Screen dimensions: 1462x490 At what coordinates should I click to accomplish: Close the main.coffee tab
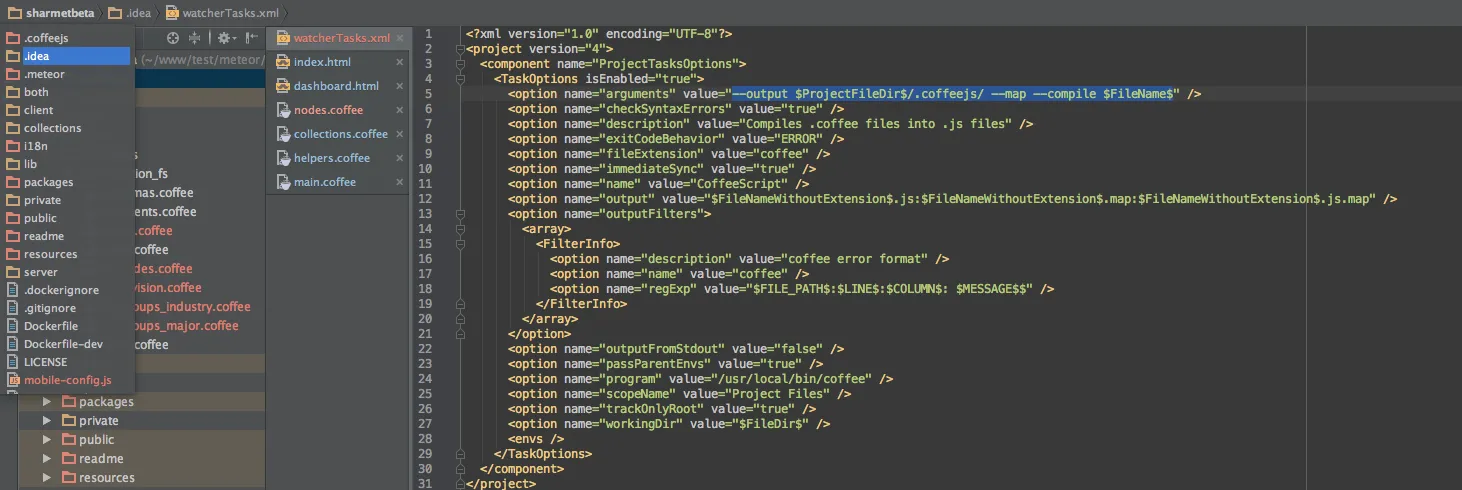coord(400,182)
